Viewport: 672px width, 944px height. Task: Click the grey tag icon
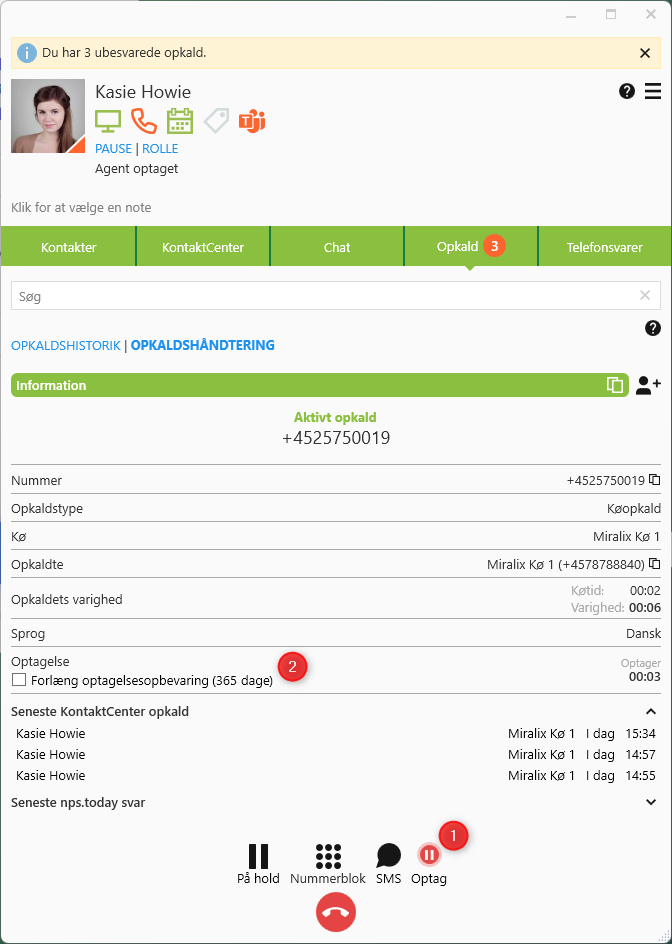click(x=216, y=122)
